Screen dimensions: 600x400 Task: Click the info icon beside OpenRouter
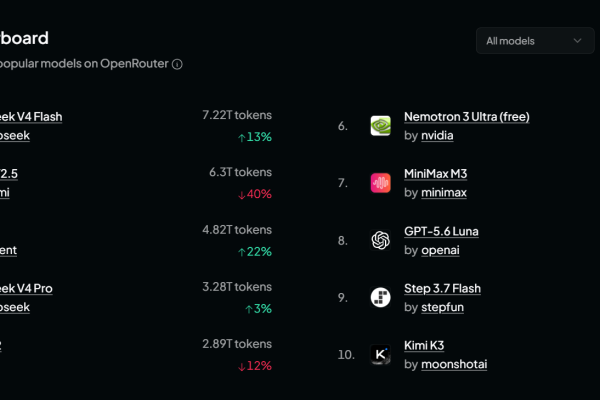coord(177,64)
